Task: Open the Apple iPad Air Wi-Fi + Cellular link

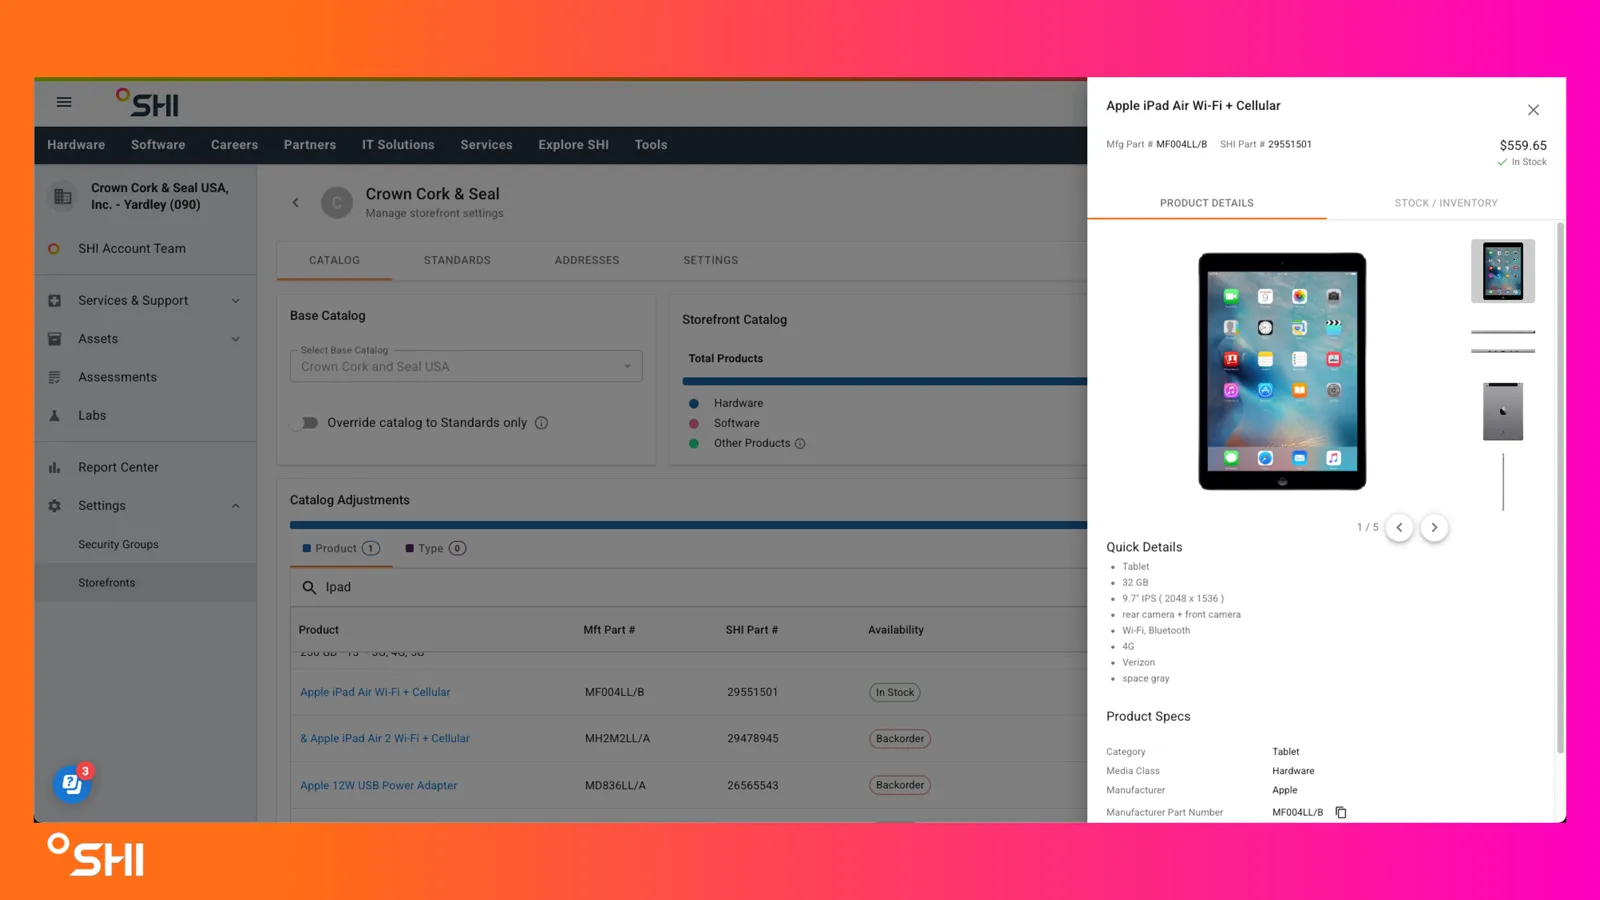Action: (x=375, y=692)
